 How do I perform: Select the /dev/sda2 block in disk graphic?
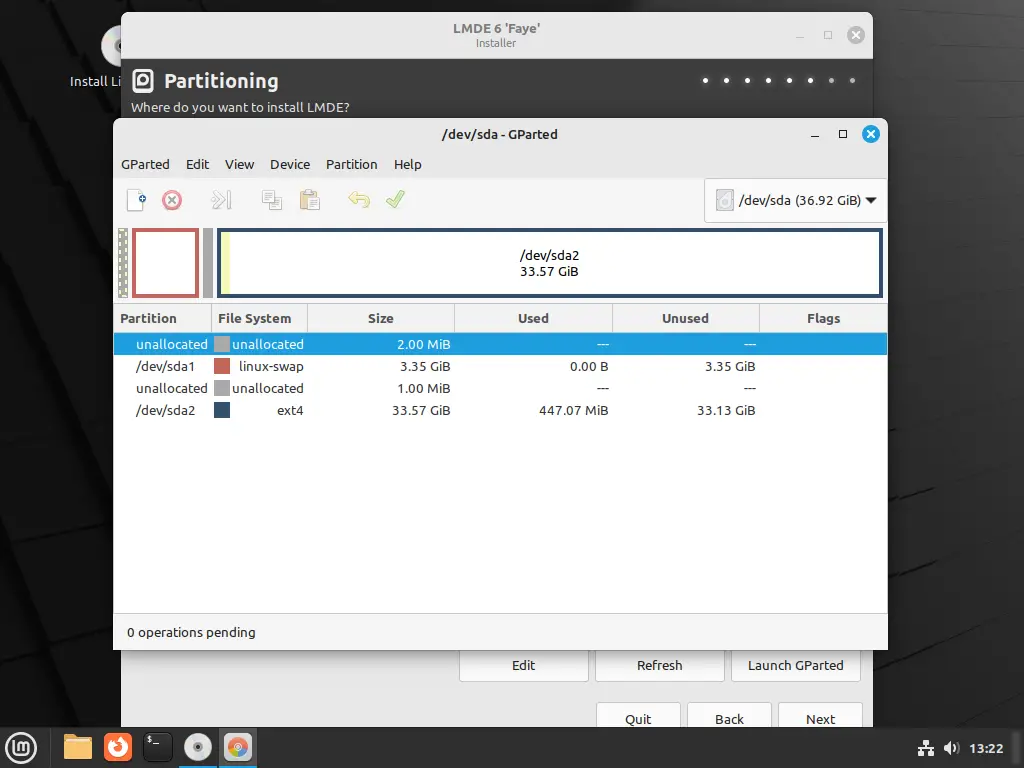(x=549, y=263)
